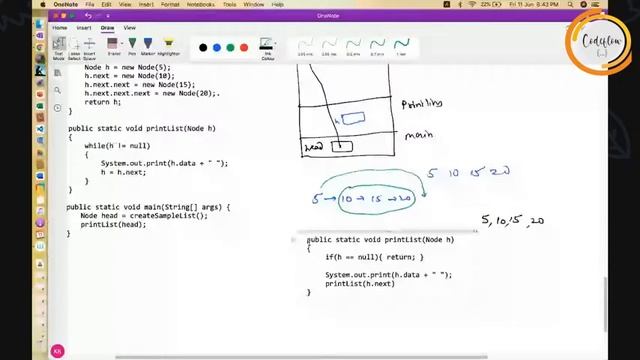Open the Ink Colour picker
640x360 pixels.
click(267, 48)
